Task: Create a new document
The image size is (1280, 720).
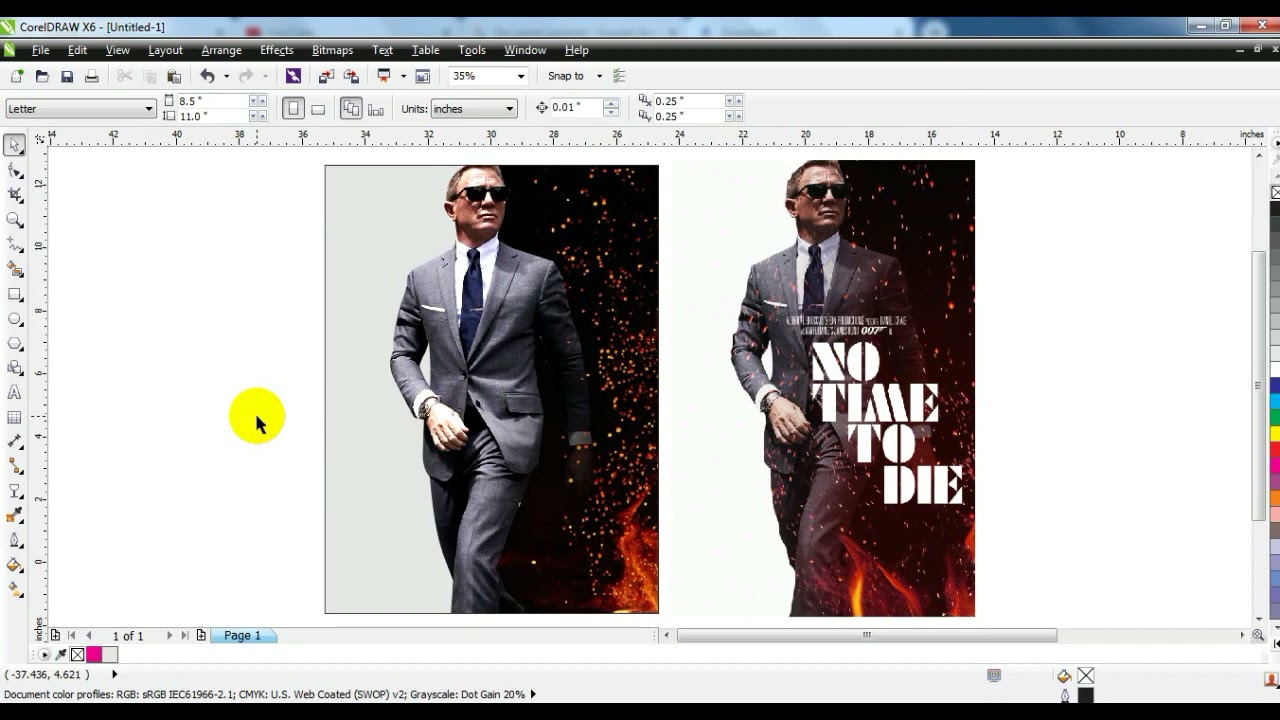Action: tap(17, 76)
